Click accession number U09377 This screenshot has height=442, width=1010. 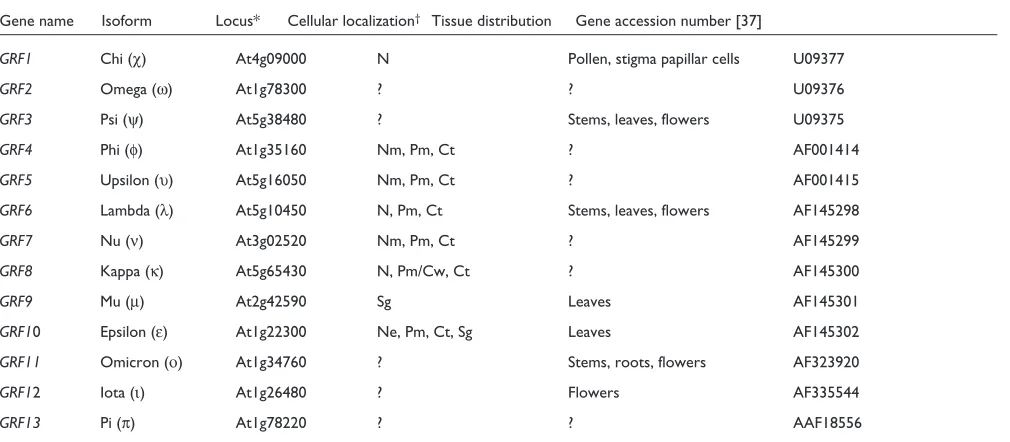coord(818,59)
